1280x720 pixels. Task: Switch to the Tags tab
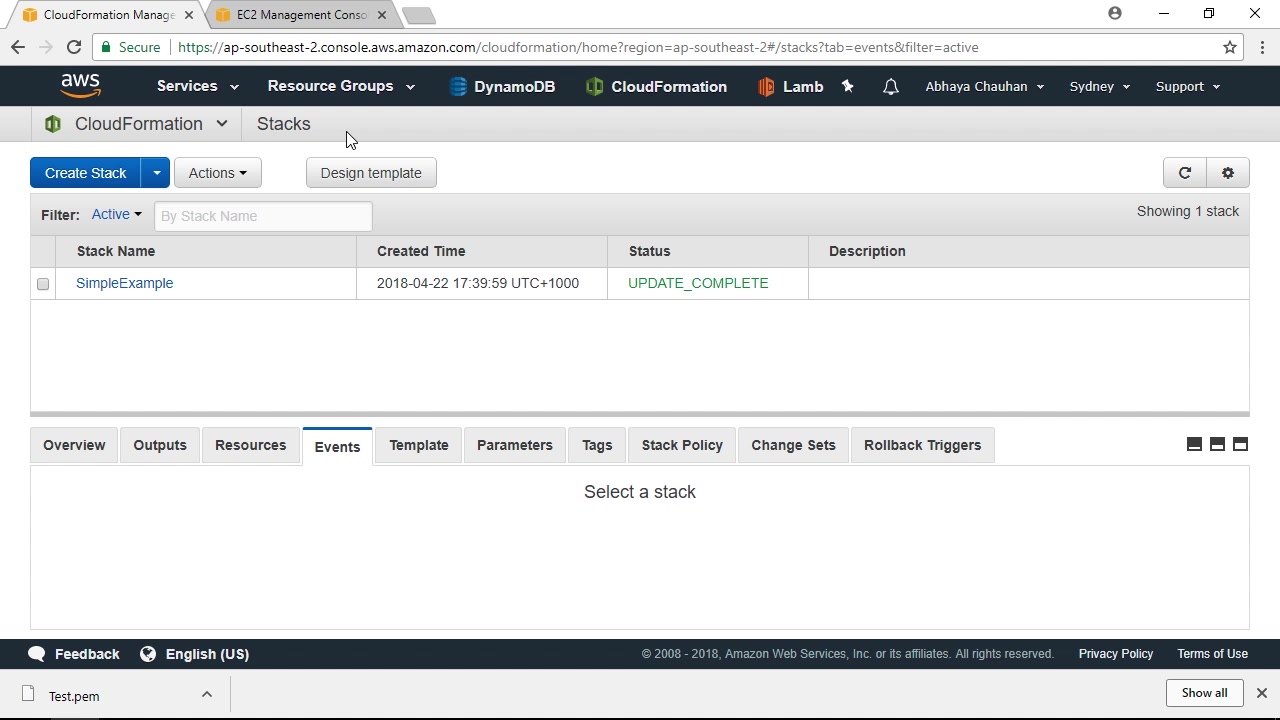click(x=597, y=445)
